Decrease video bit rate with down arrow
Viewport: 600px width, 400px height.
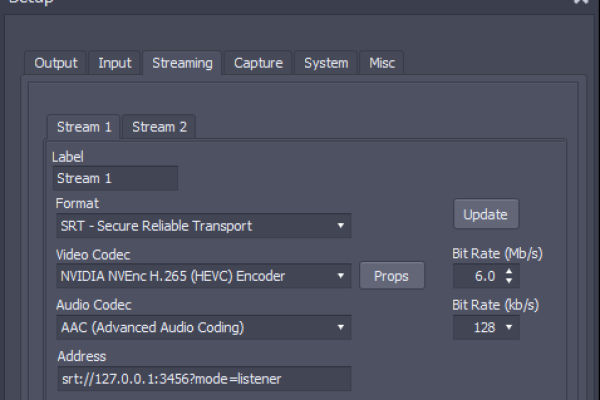[510, 281]
